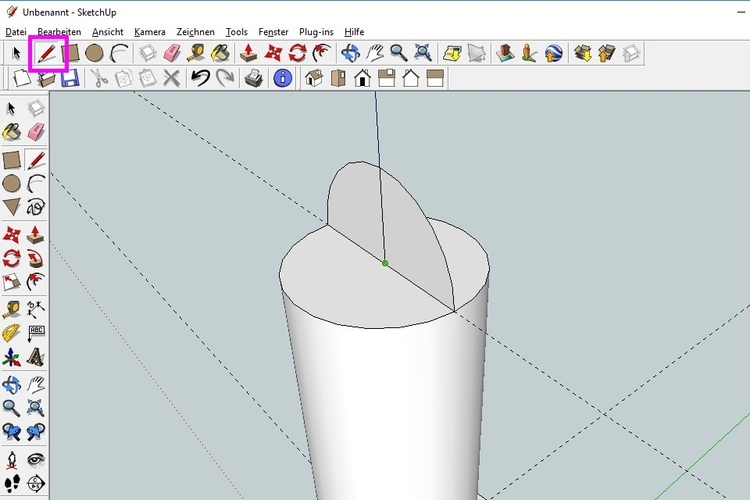
Task: Activate the Offset tool in the top toolbar
Action: 322,53
